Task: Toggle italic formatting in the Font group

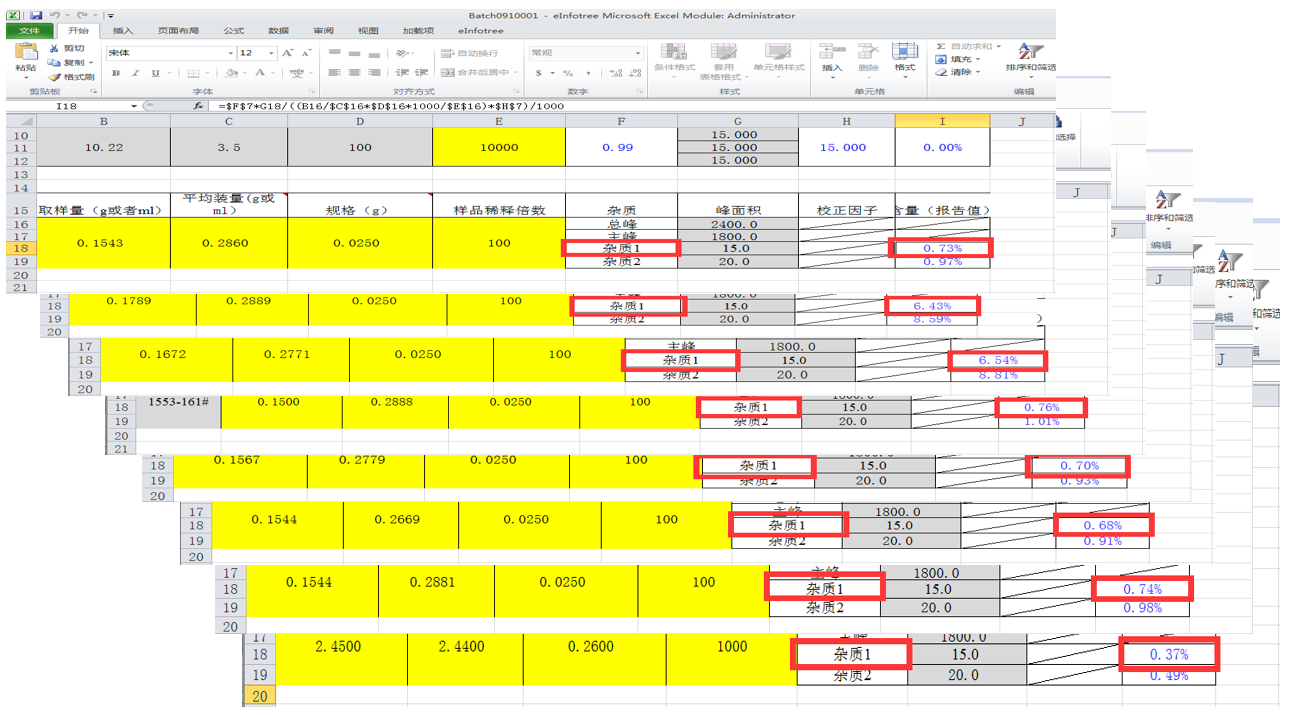Action: point(135,73)
